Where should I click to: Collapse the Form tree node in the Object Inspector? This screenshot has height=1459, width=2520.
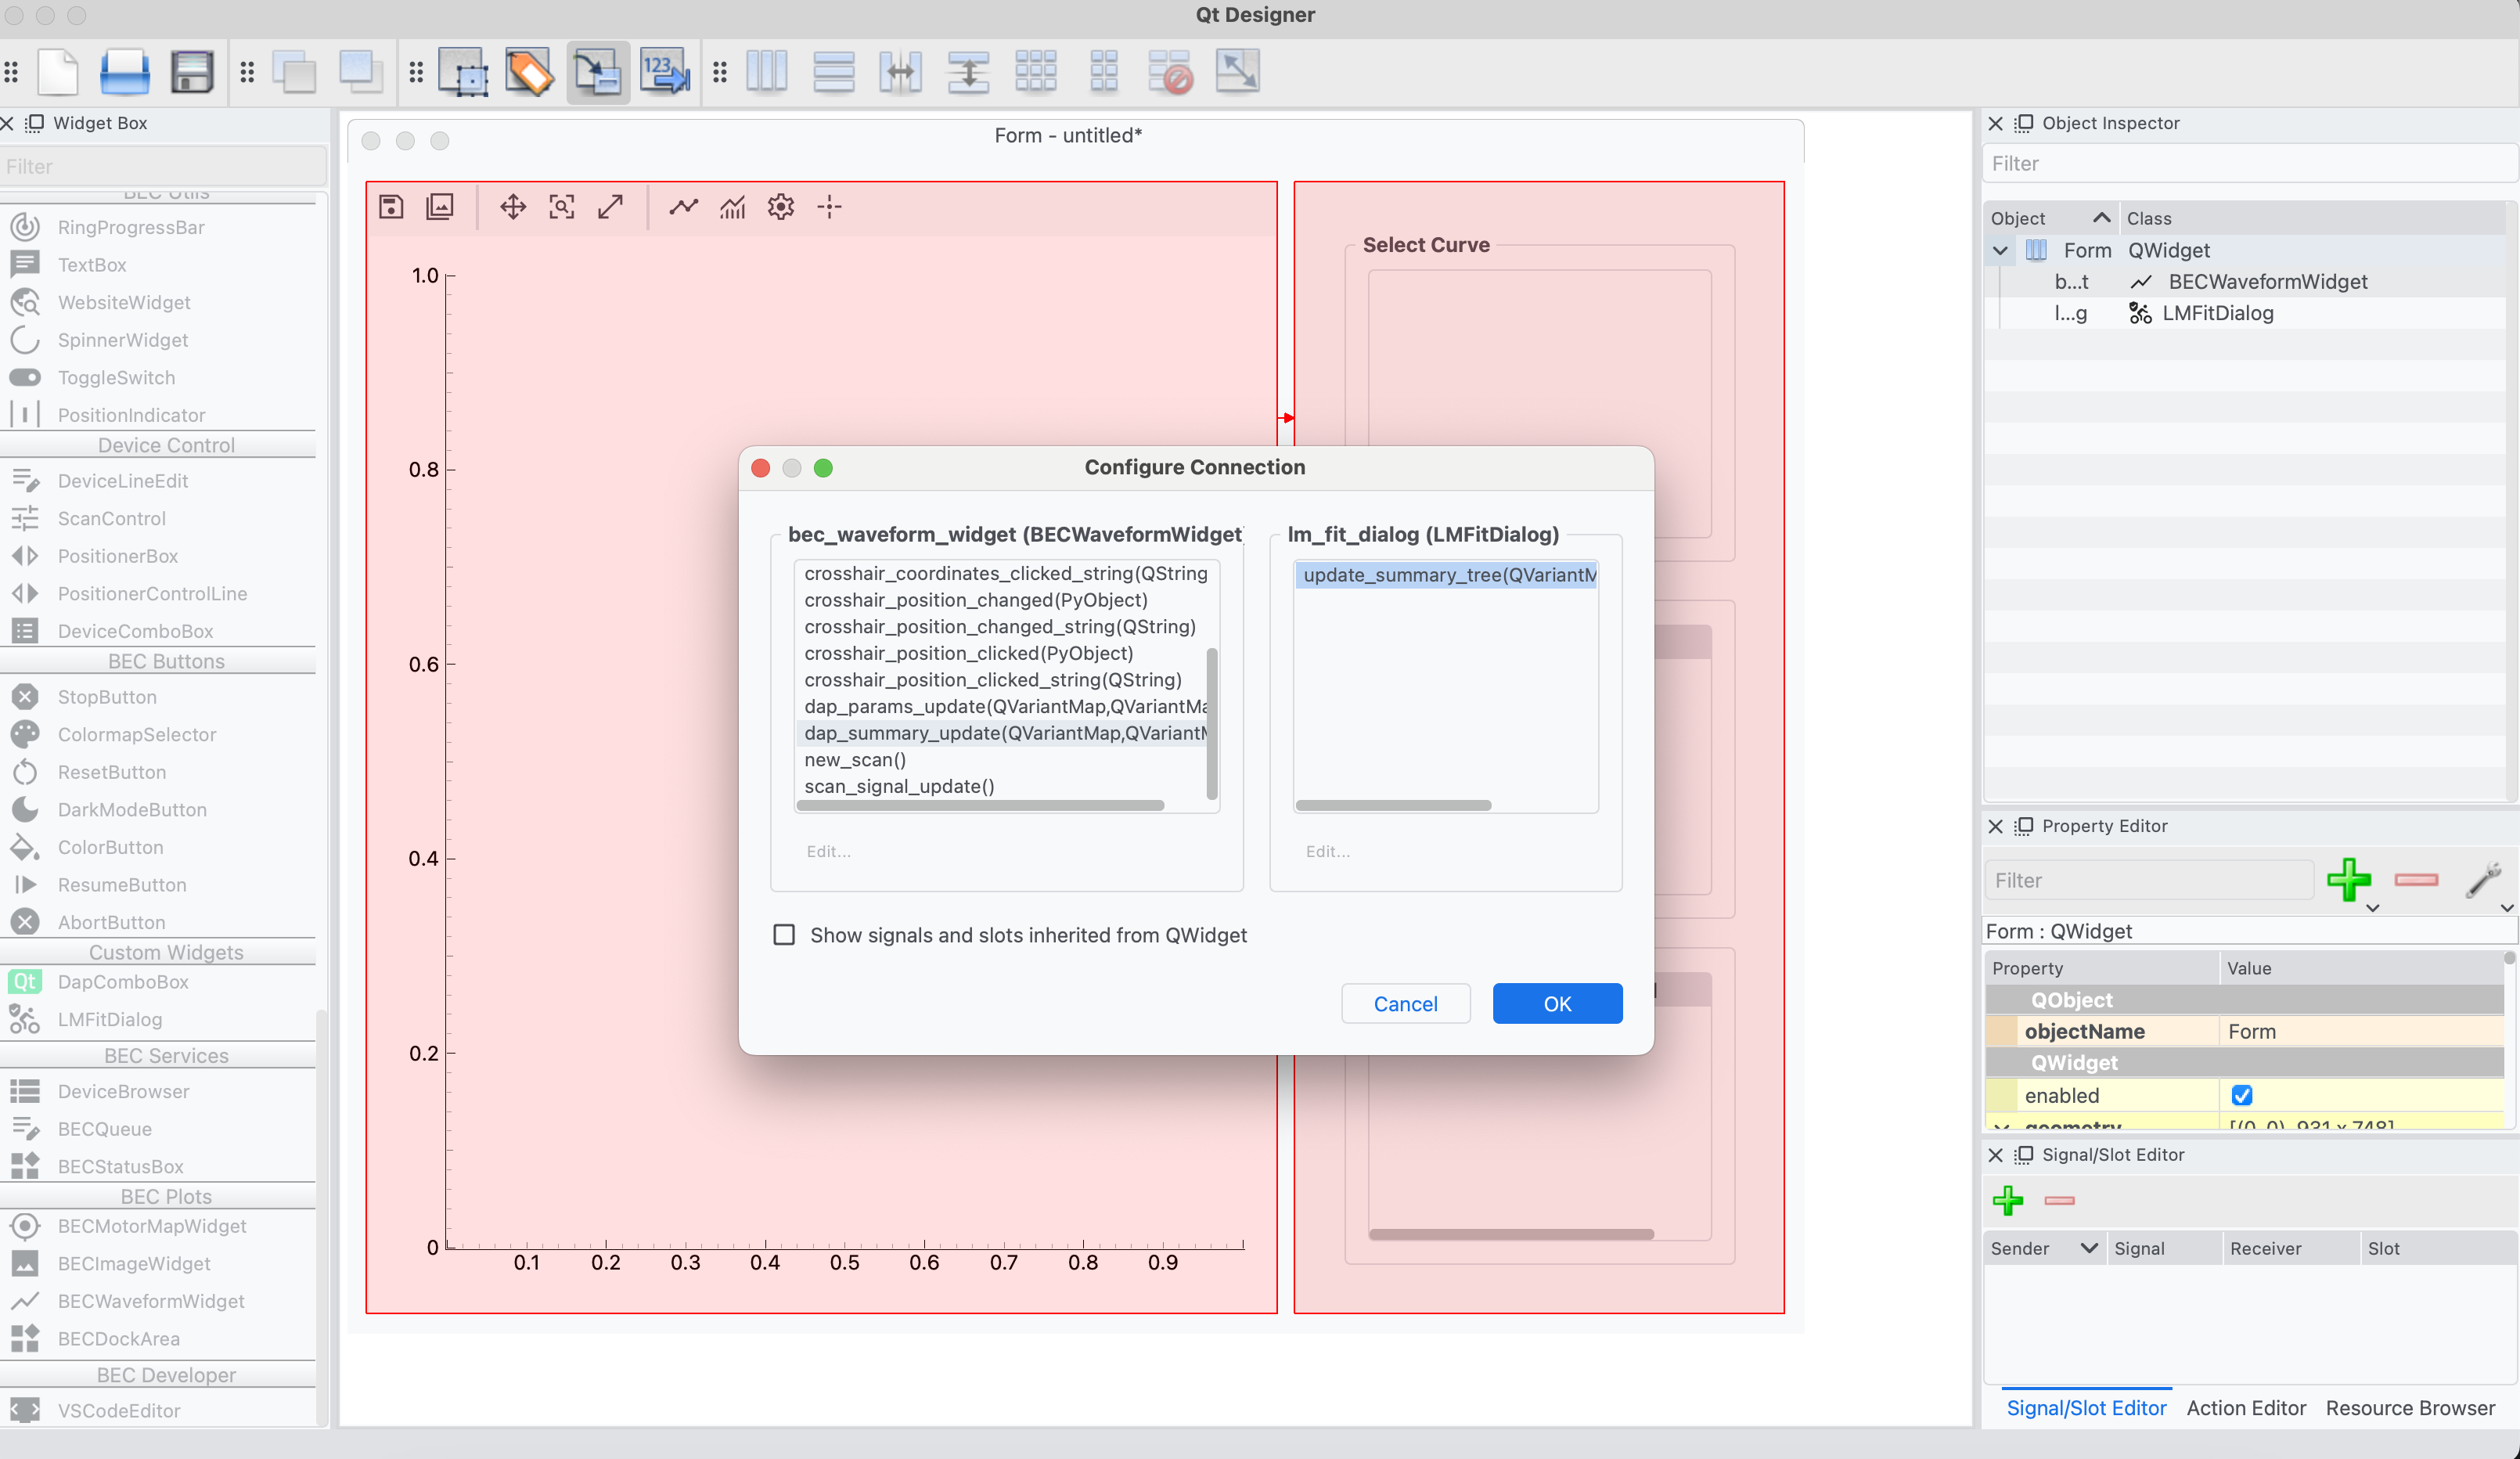tap(2000, 250)
